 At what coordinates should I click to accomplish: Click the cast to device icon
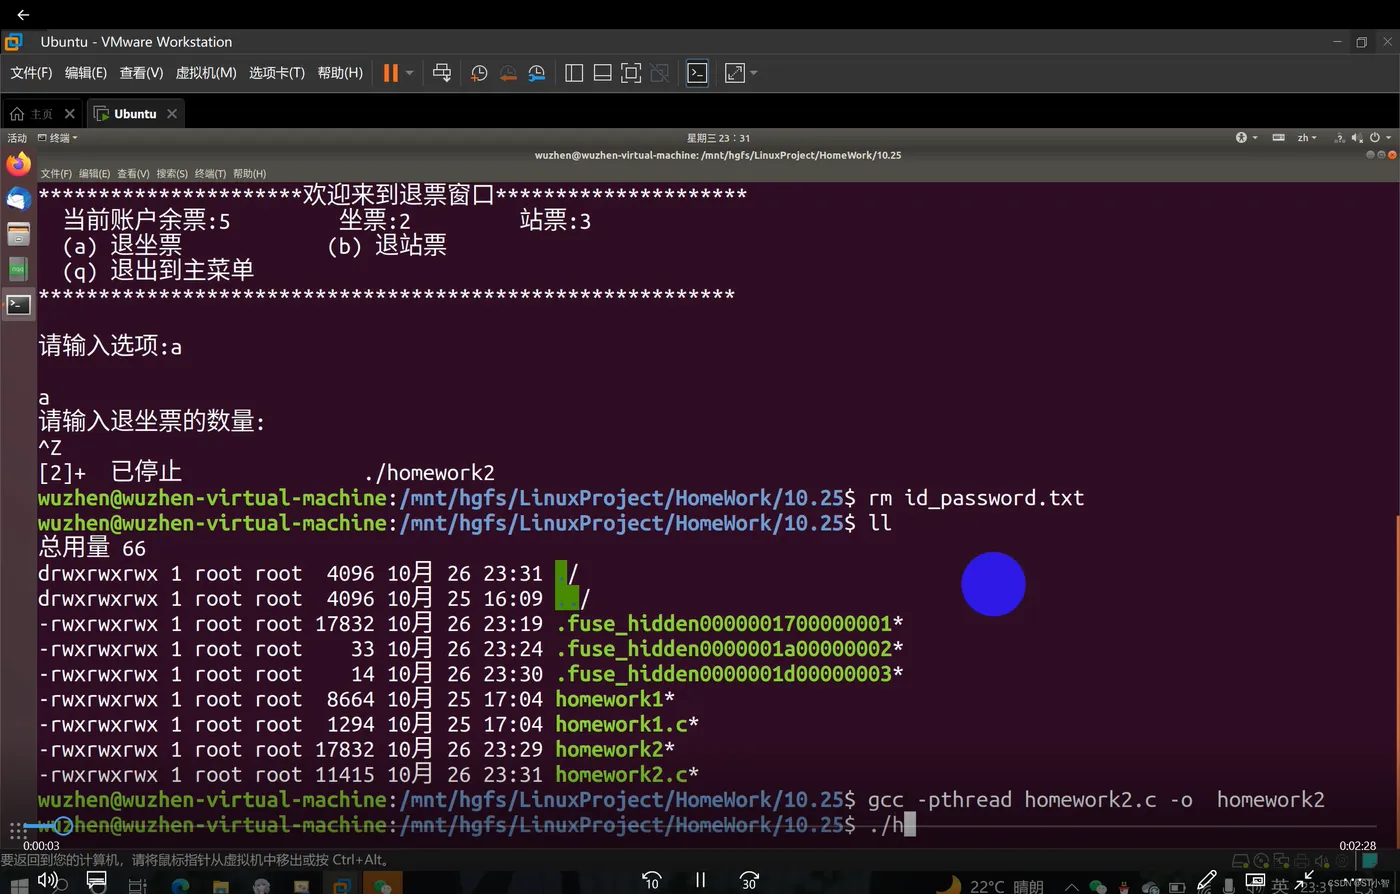[1255, 880]
